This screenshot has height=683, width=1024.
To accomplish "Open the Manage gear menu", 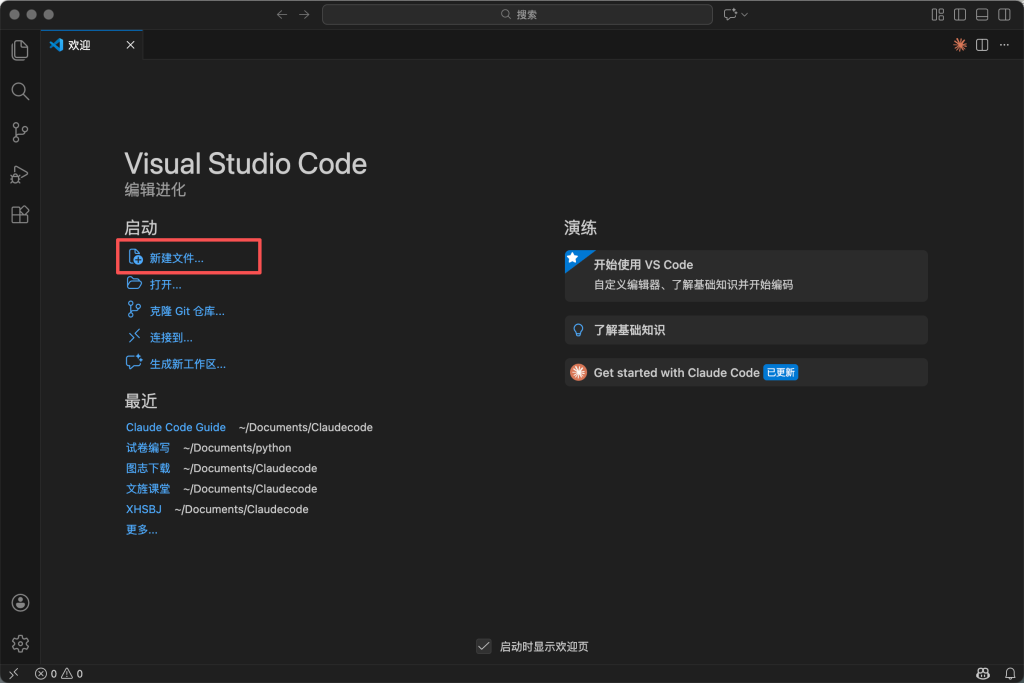I will point(20,643).
